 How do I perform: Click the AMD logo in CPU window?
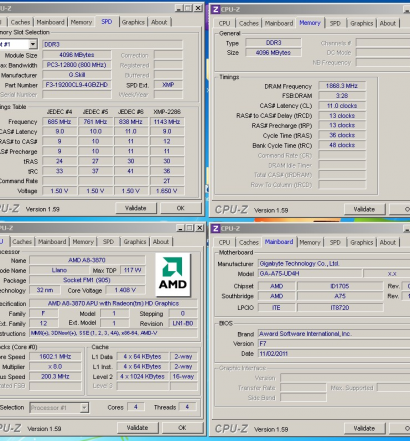[173, 275]
